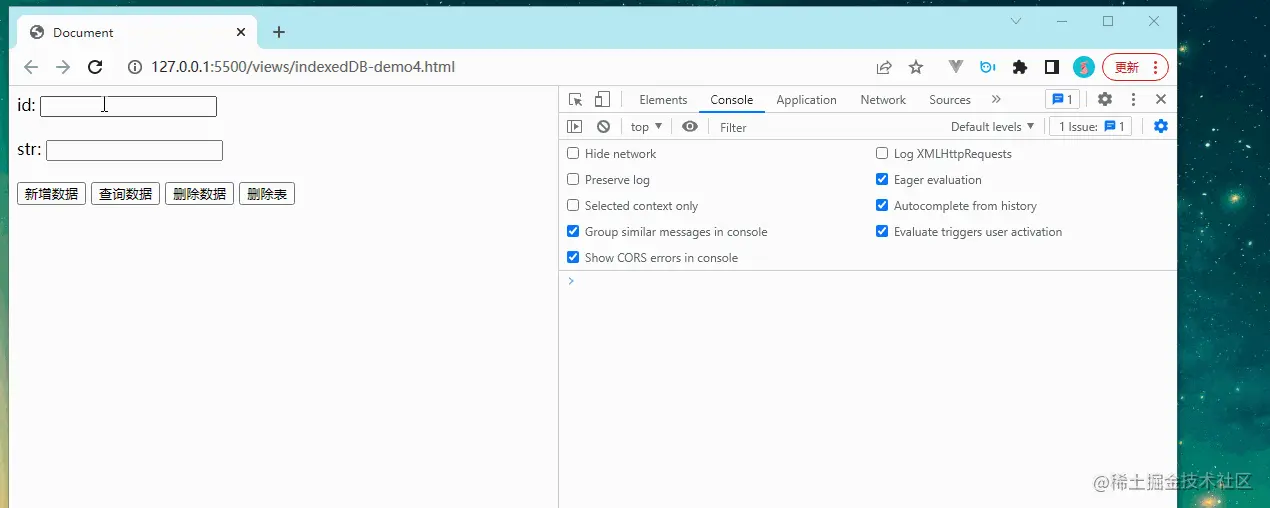This screenshot has height=508, width=1270.
Task: View site information icon in address bar
Action: pos(135,67)
